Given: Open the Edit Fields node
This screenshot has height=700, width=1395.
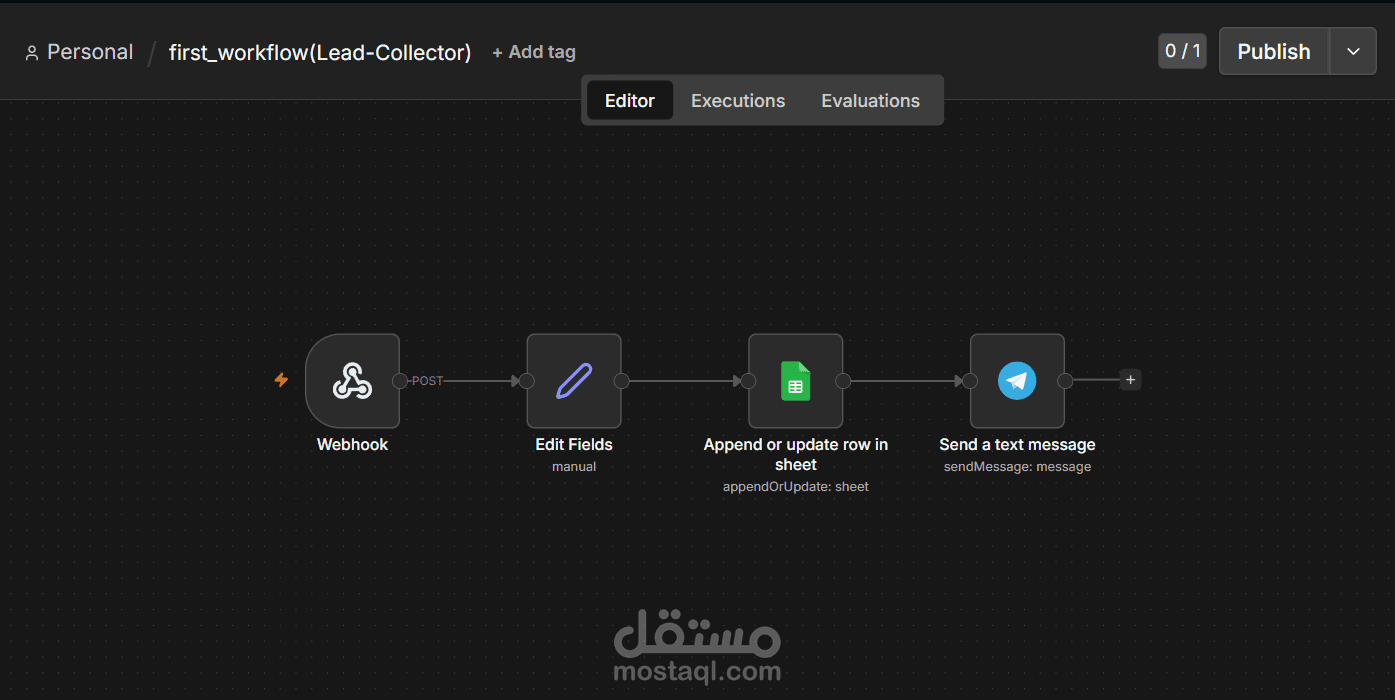Looking at the screenshot, I should tap(574, 380).
